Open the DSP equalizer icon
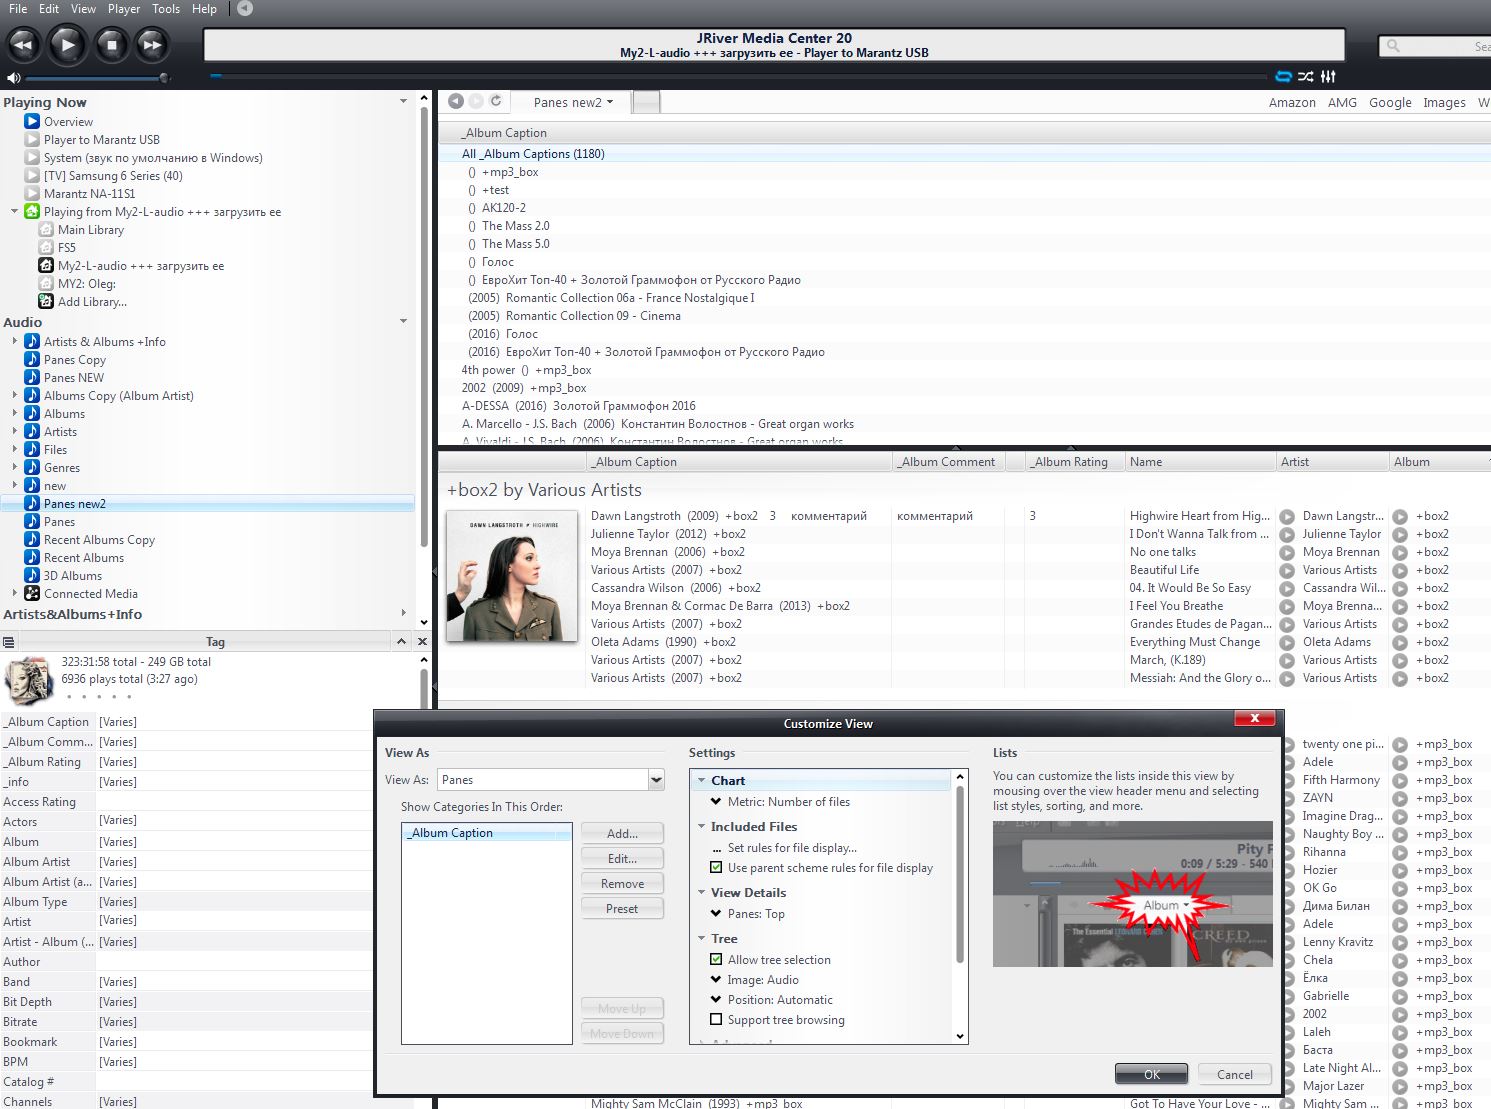Viewport: 1491px width, 1109px height. point(1328,77)
